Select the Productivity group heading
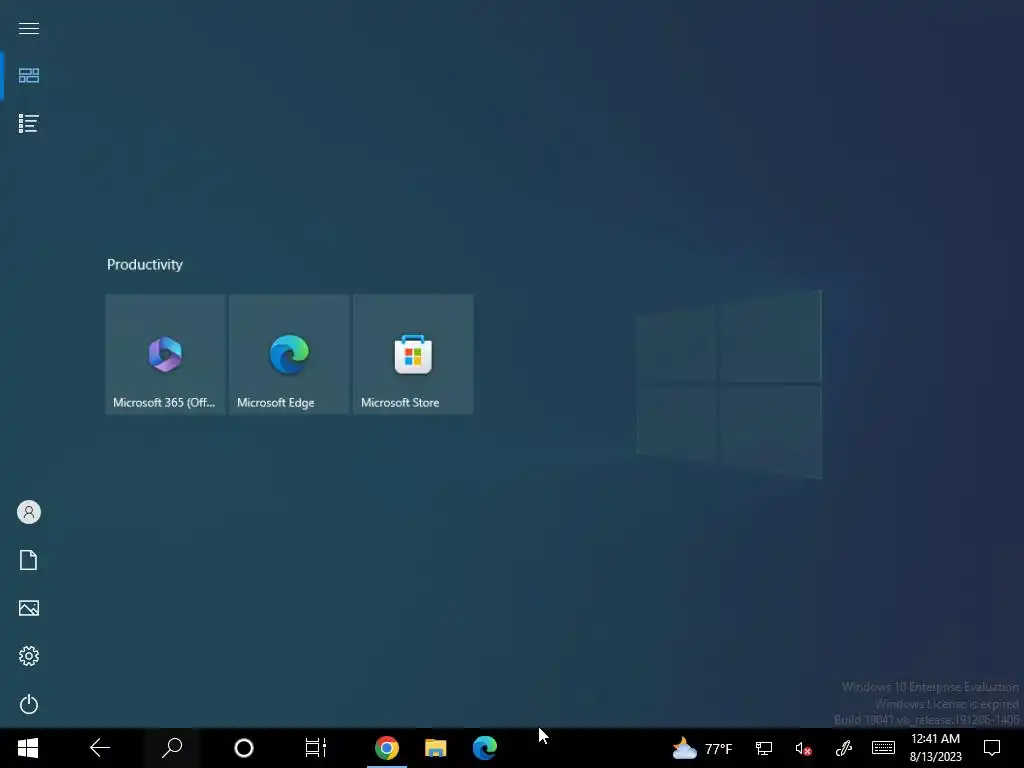Image resolution: width=1024 pixels, height=768 pixels. 145,264
